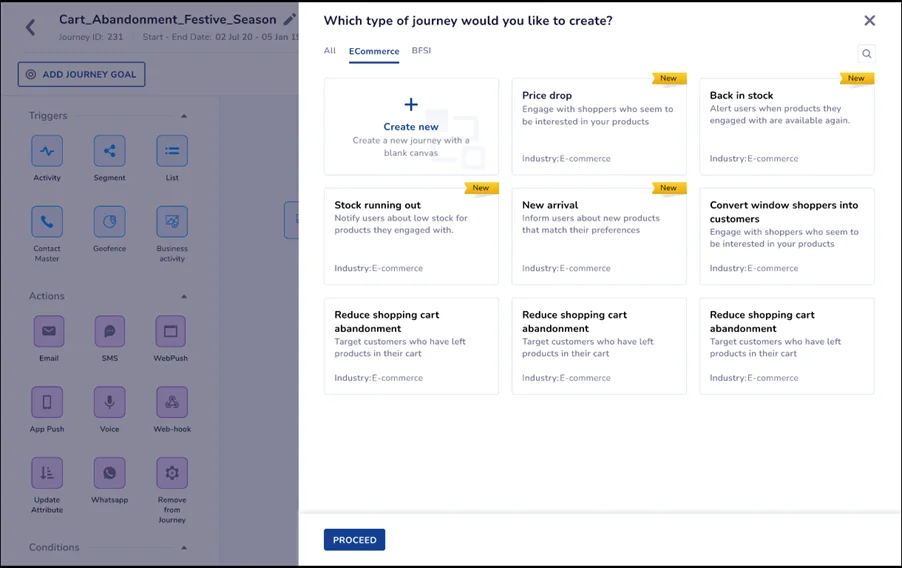Choose the Price drop template card

tap(599, 127)
